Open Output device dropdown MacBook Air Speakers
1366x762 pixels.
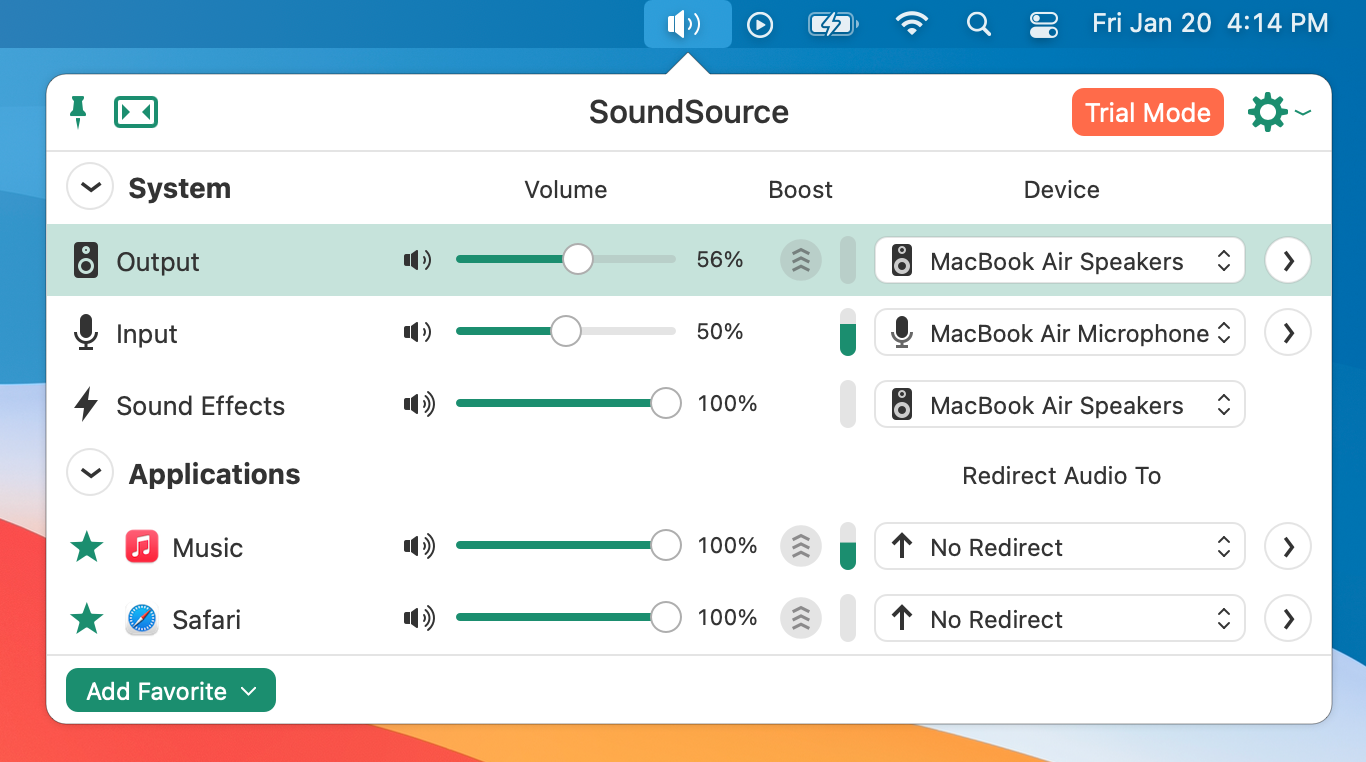(x=1060, y=261)
